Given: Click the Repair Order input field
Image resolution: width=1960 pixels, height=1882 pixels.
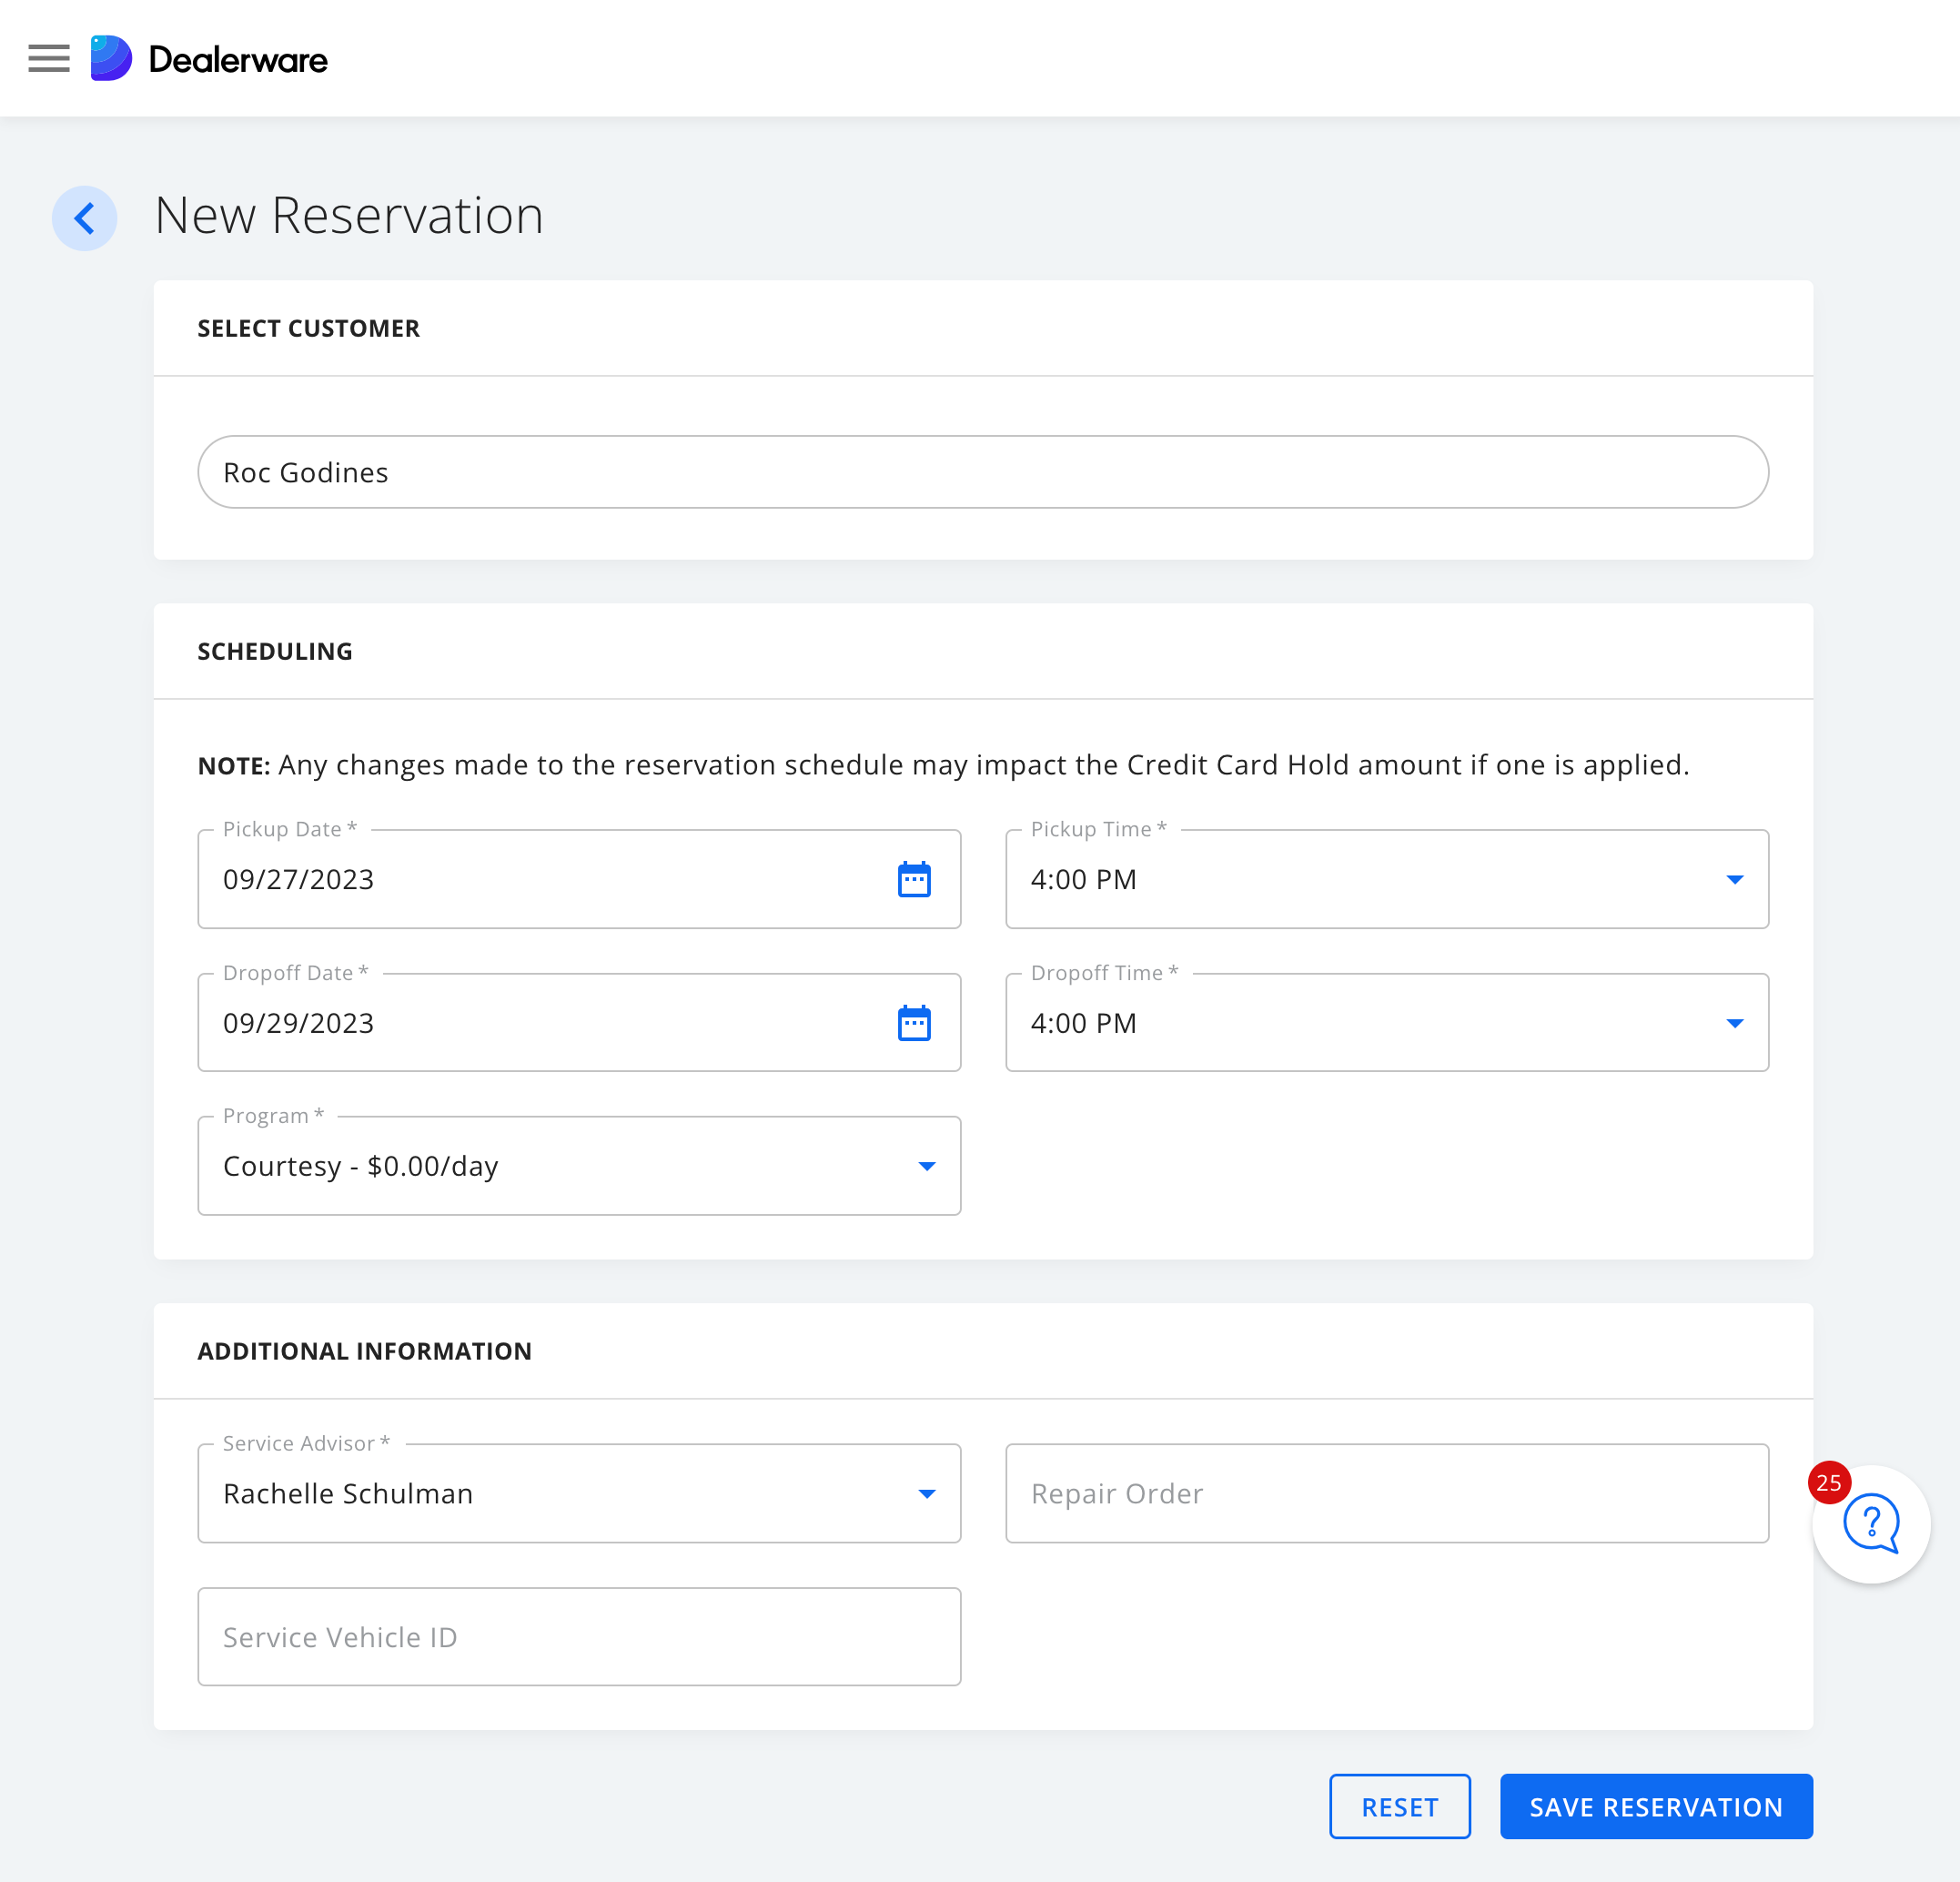Looking at the screenshot, I should (1386, 1494).
